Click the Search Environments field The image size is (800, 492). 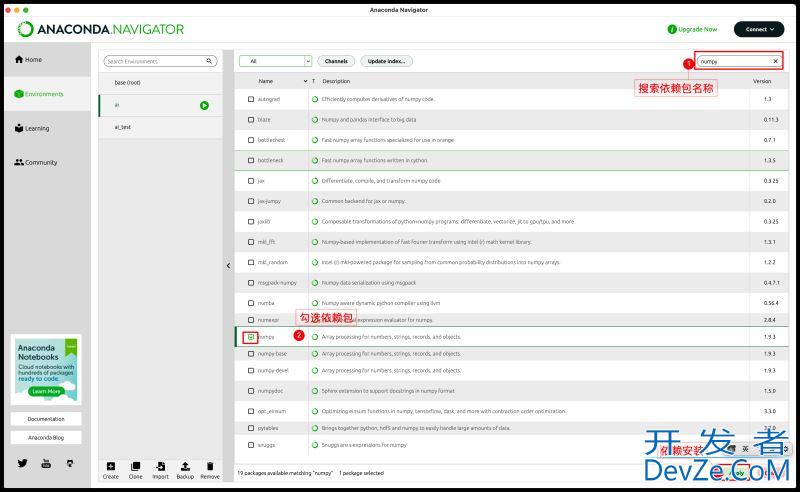pyautogui.click(x=160, y=61)
